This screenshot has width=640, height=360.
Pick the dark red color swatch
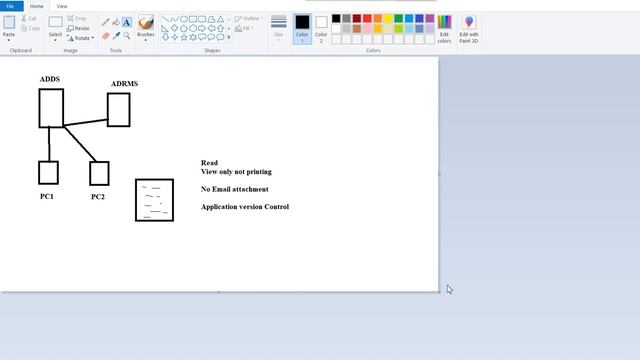click(x=357, y=18)
